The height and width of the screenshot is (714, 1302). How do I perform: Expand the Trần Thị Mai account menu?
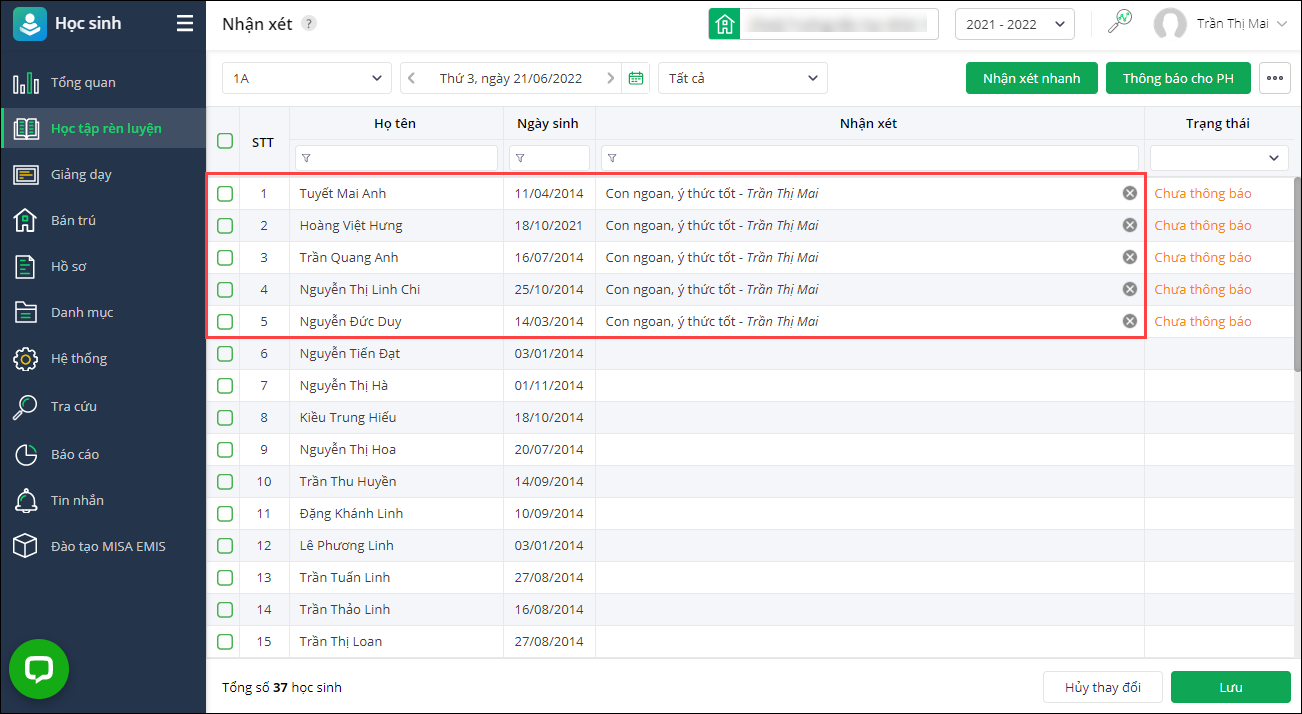[1283, 24]
